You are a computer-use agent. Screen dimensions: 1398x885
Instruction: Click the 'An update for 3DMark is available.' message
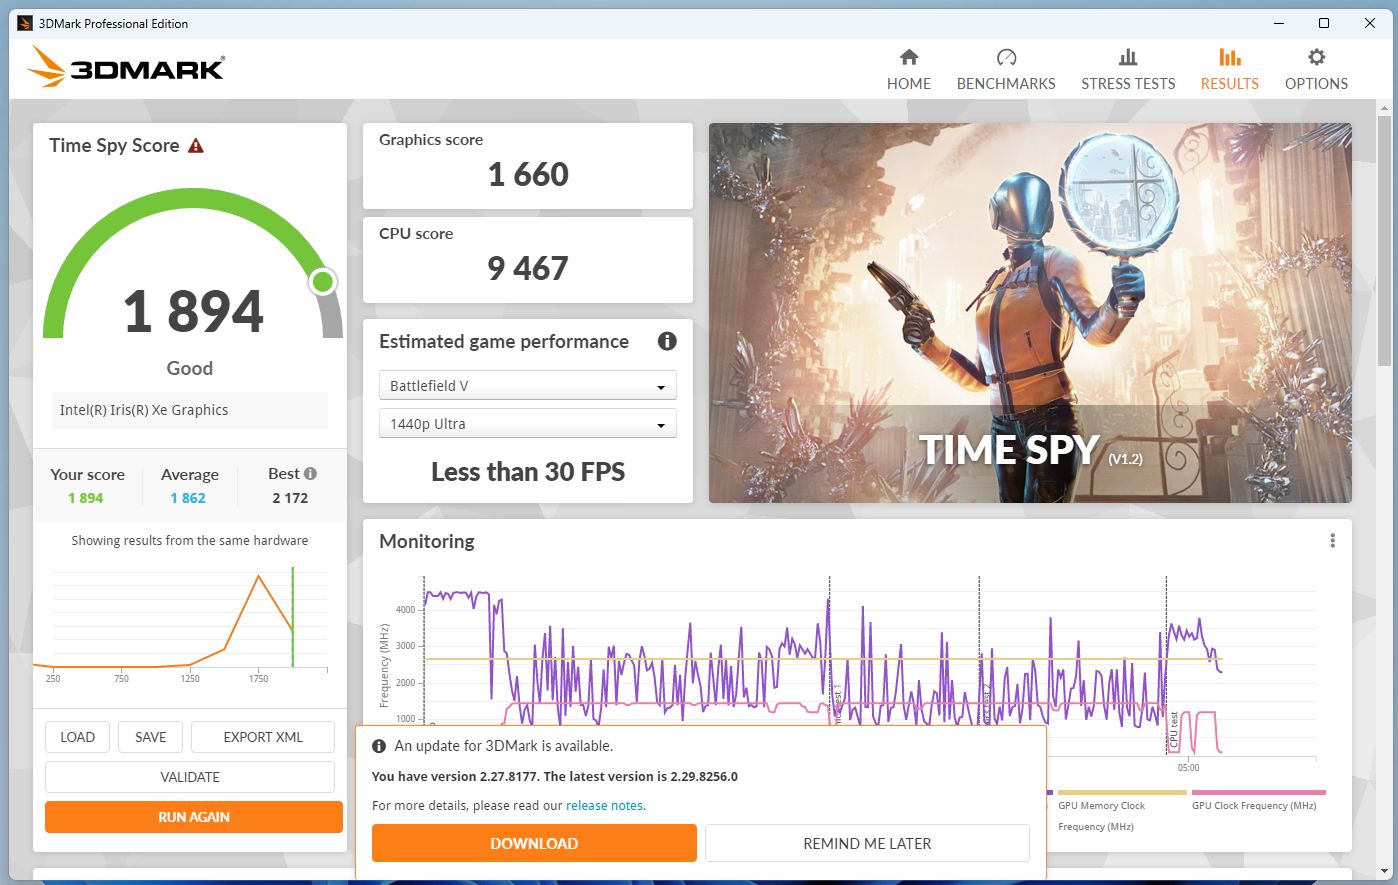(504, 746)
